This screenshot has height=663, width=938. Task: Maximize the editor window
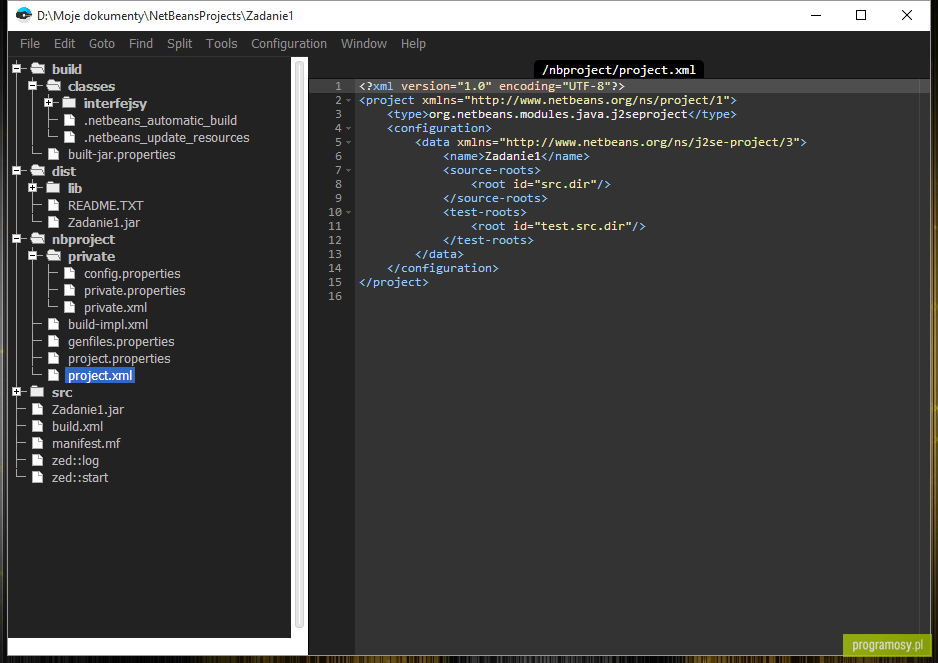pos(861,15)
